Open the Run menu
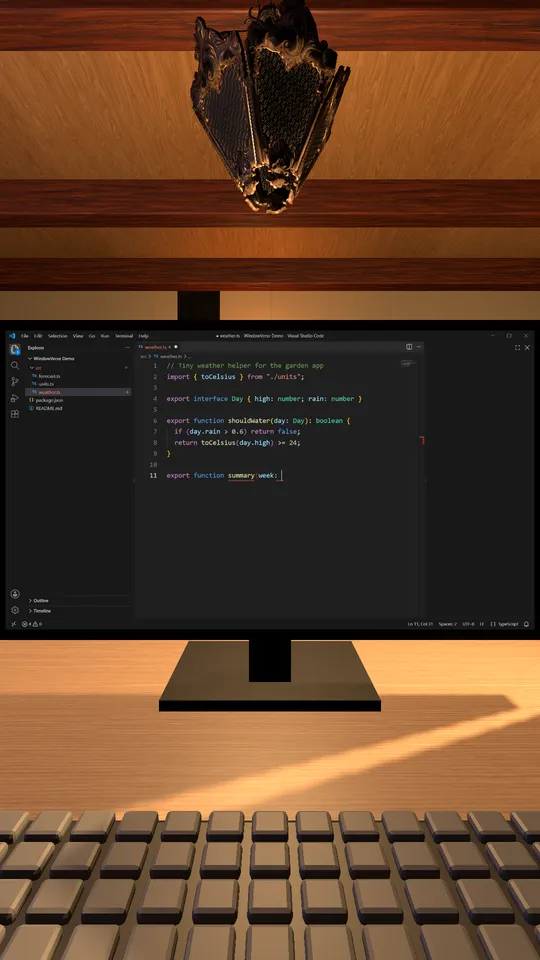Viewport: 540px width, 960px height. (x=105, y=336)
